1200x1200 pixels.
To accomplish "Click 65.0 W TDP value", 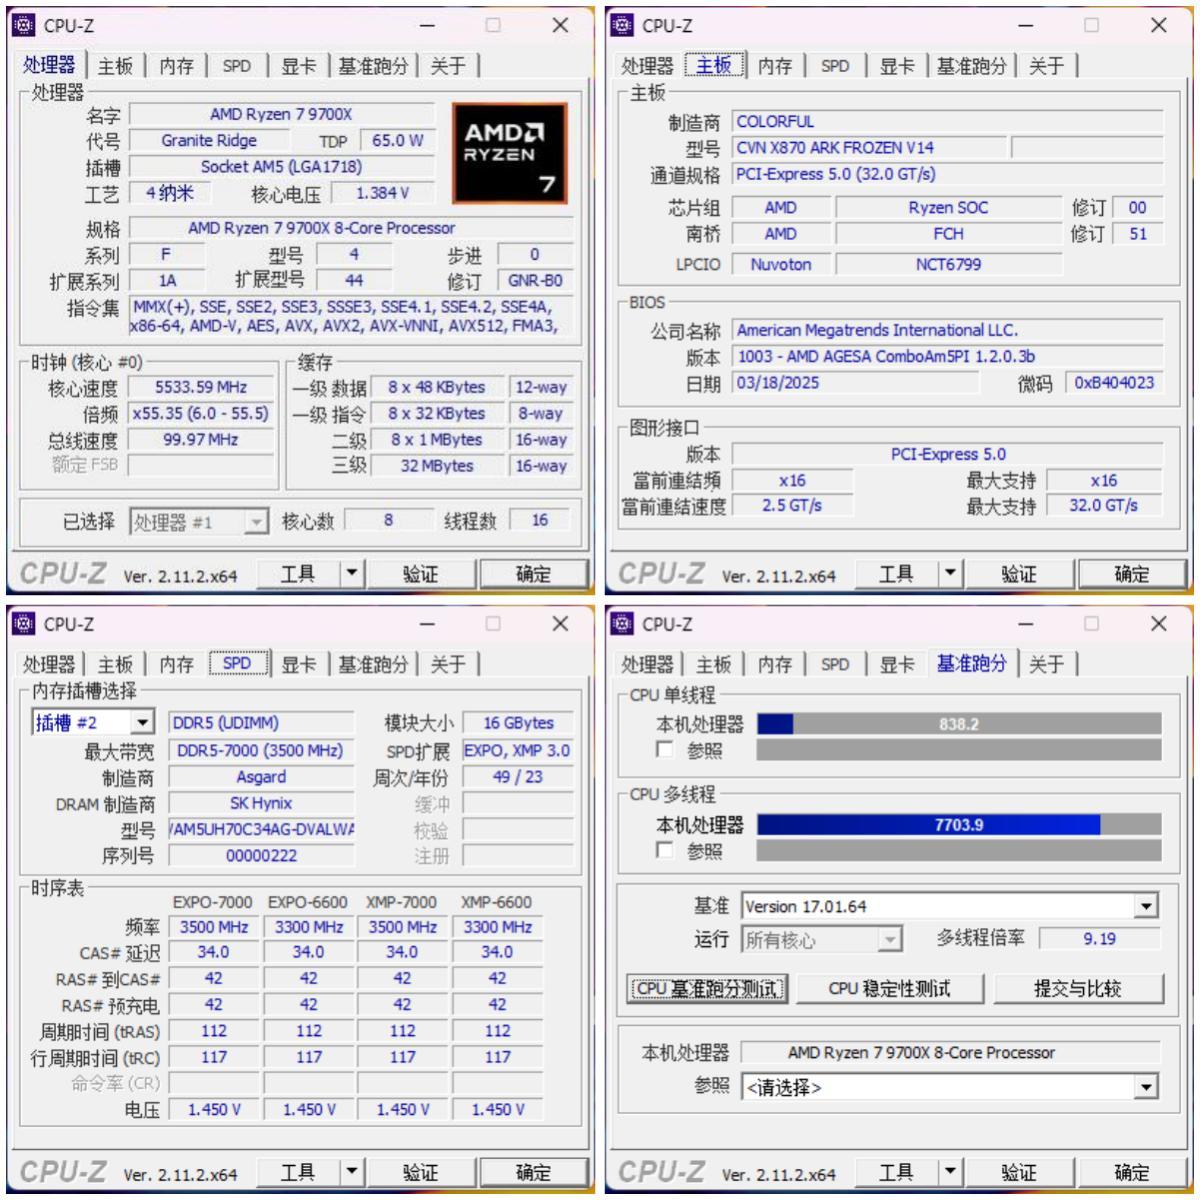I will click(397, 140).
